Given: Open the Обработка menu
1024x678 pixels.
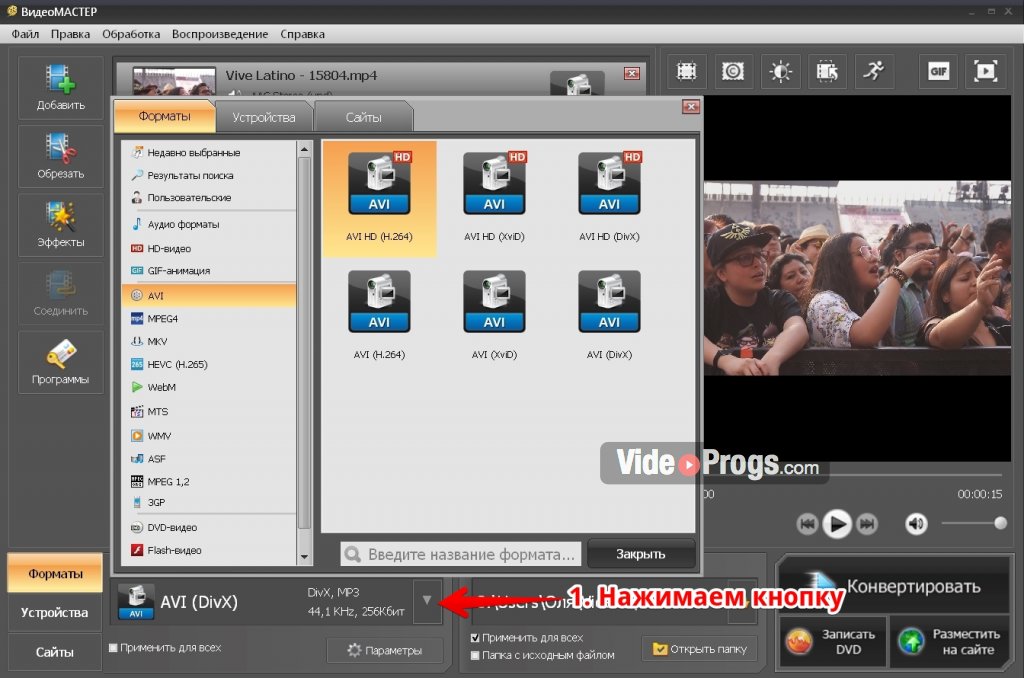Looking at the screenshot, I should click(x=131, y=34).
